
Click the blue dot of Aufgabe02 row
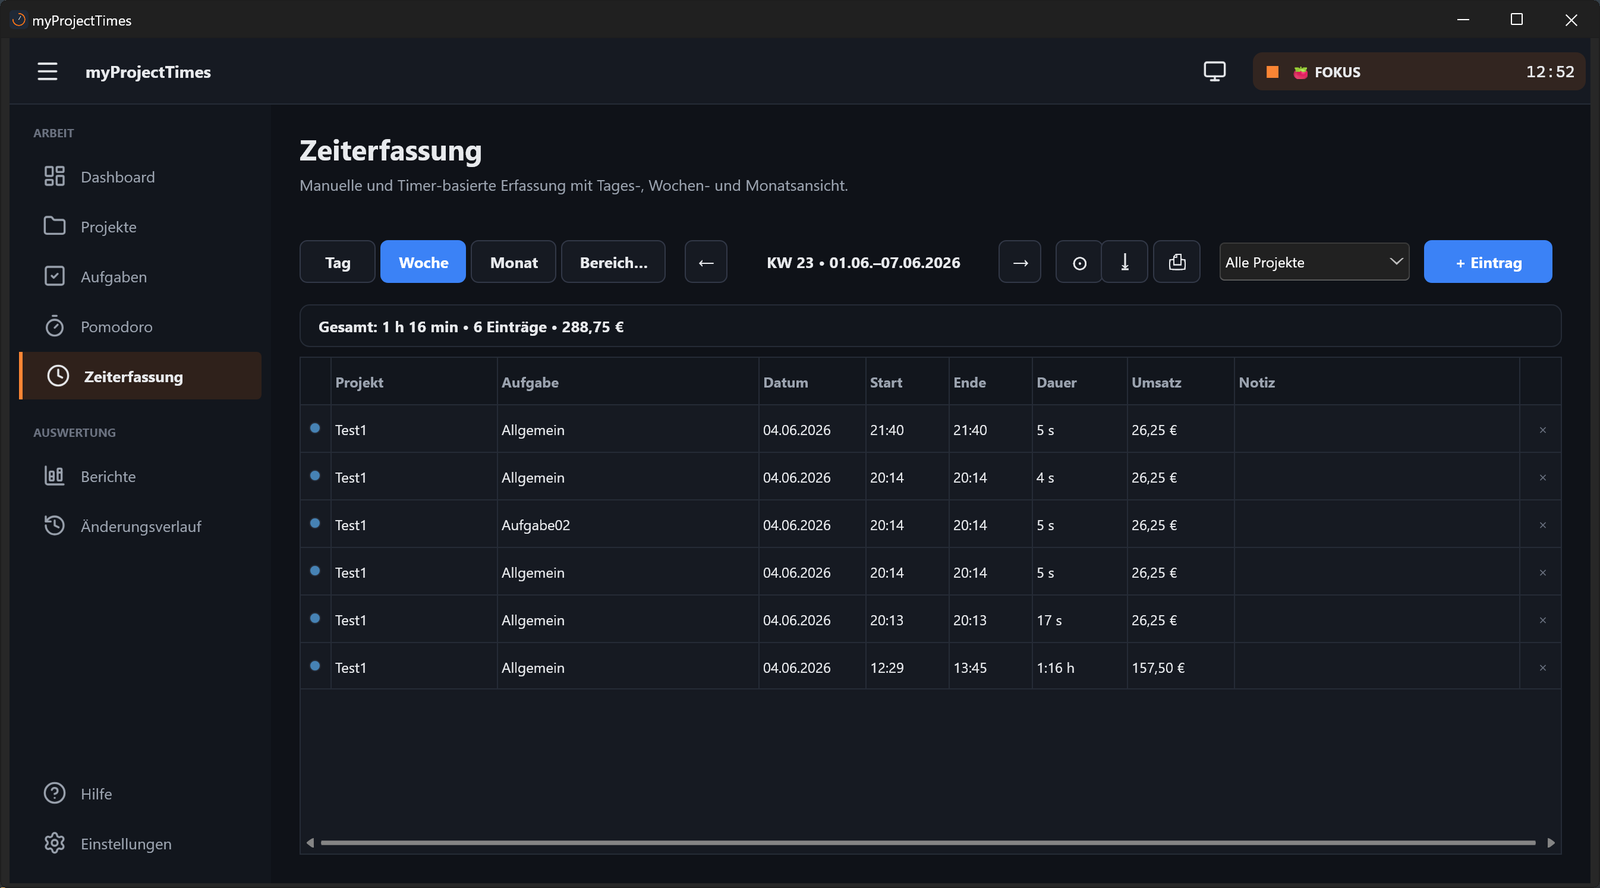[x=315, y=523]
